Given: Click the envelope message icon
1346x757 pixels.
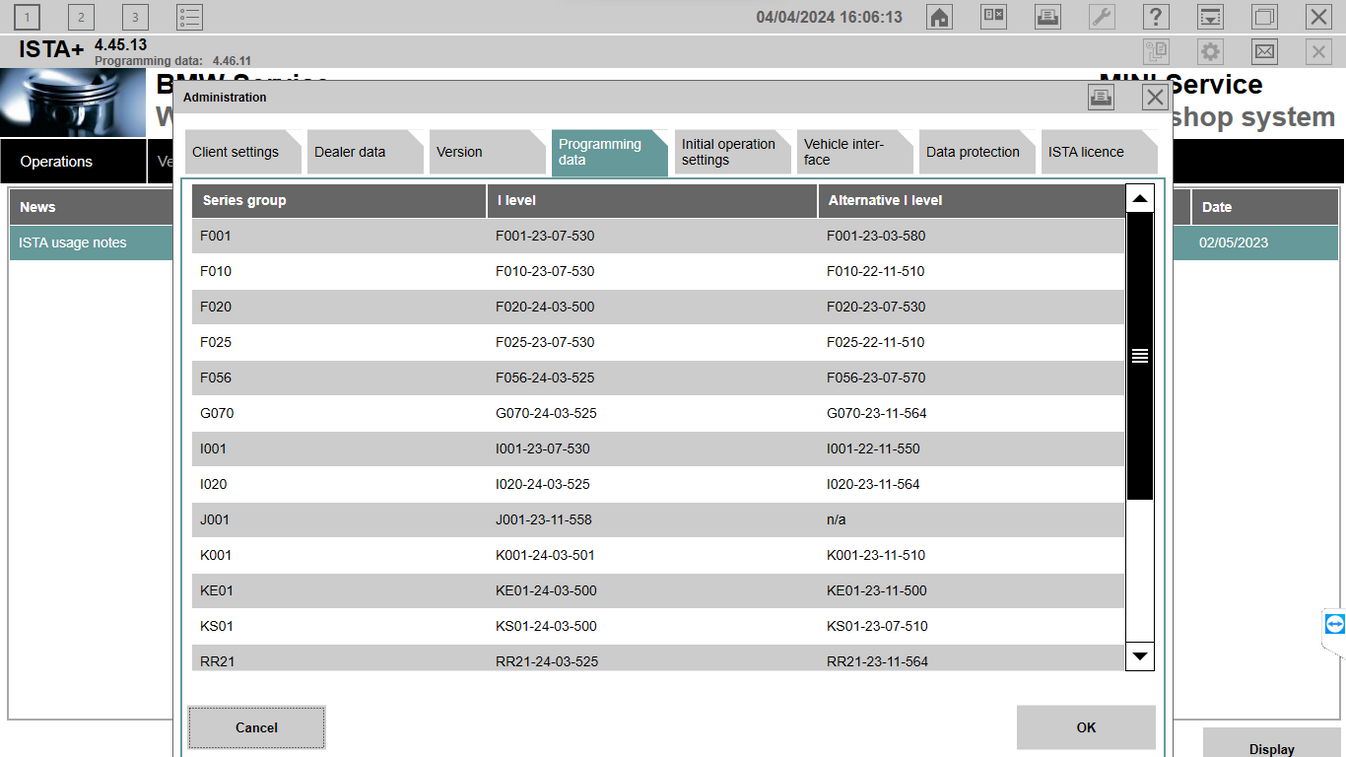Looking at the screenshot, I should click(1264, 51).
